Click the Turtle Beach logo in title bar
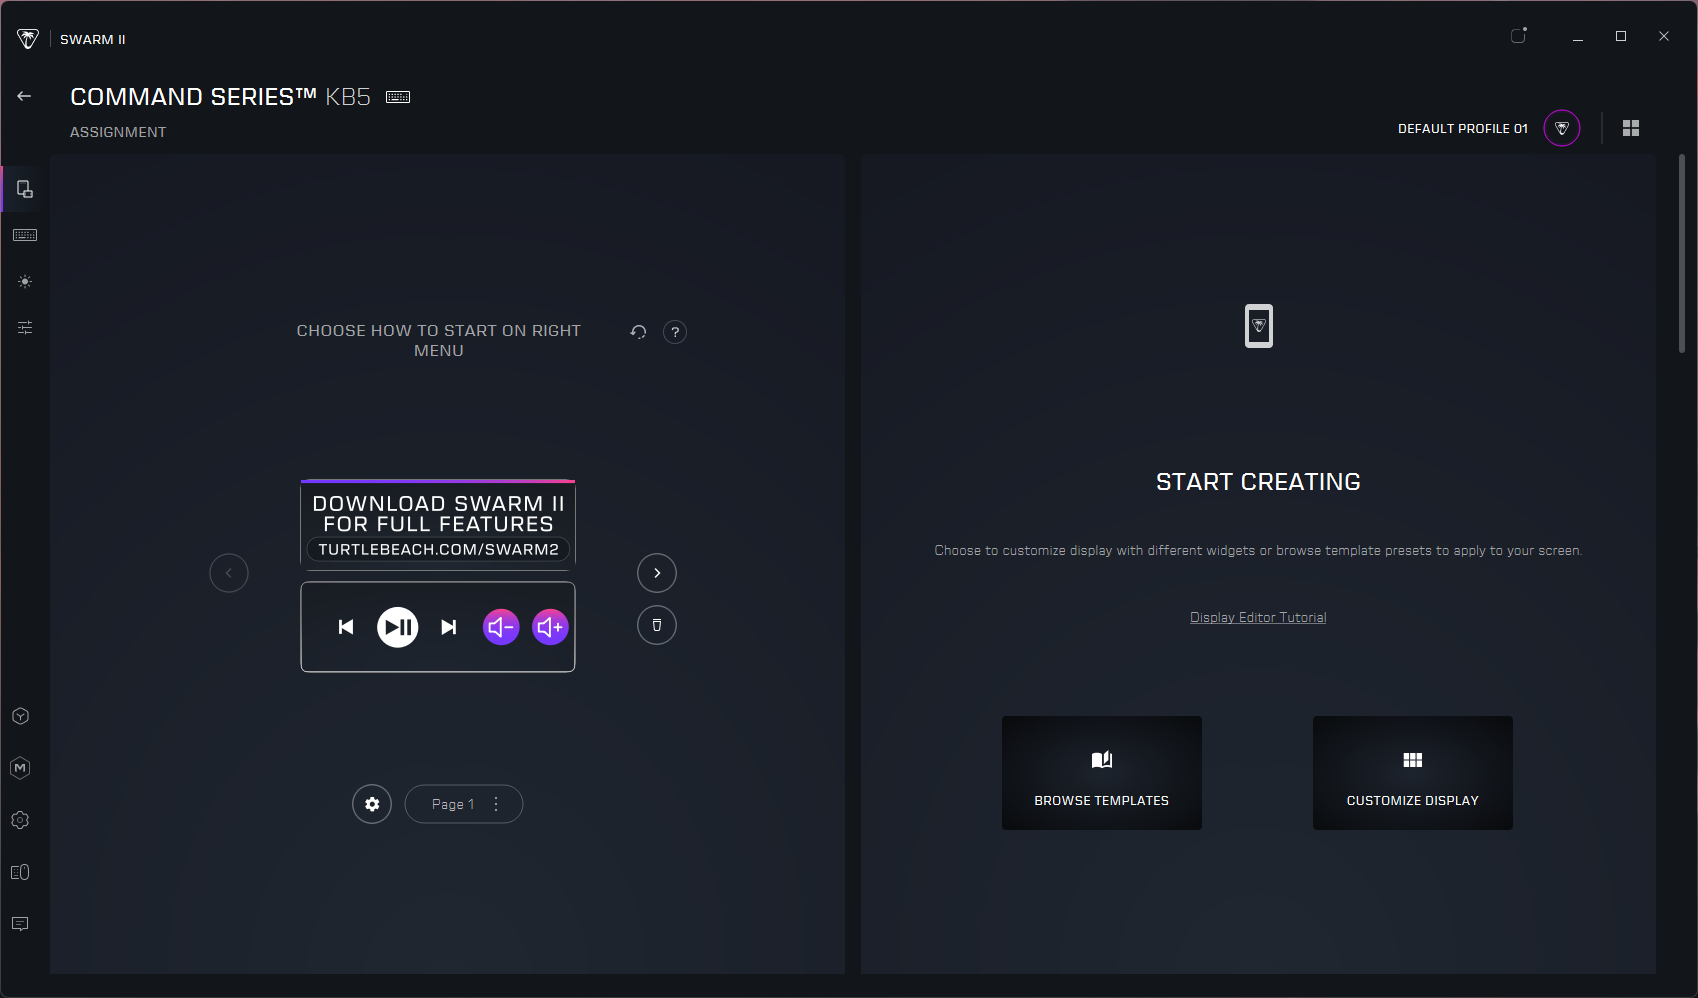The image size is (1698, 998). click(28, 39)
